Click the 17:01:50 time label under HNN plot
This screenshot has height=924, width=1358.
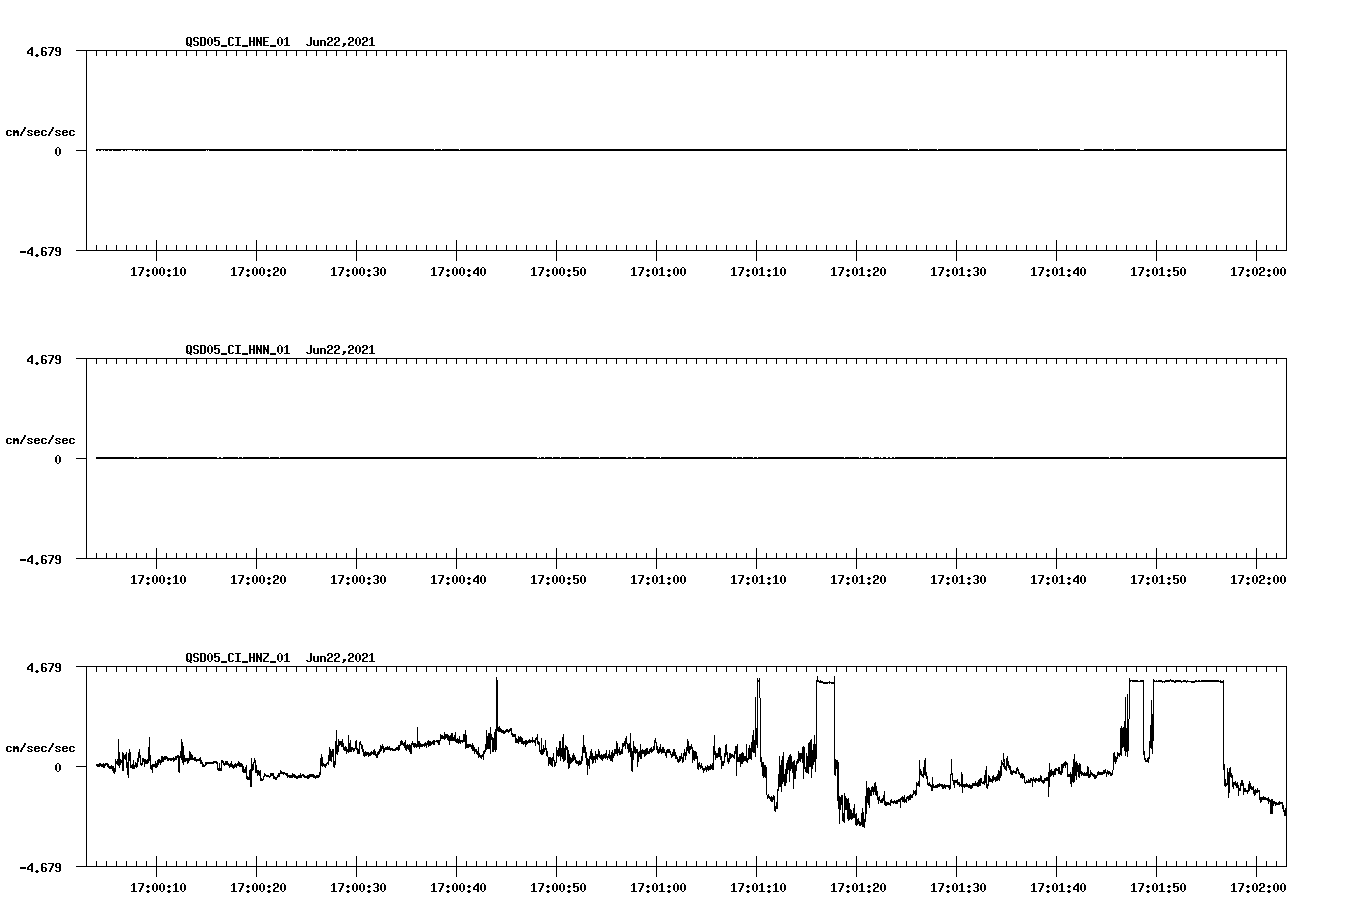click(1158, 580)
